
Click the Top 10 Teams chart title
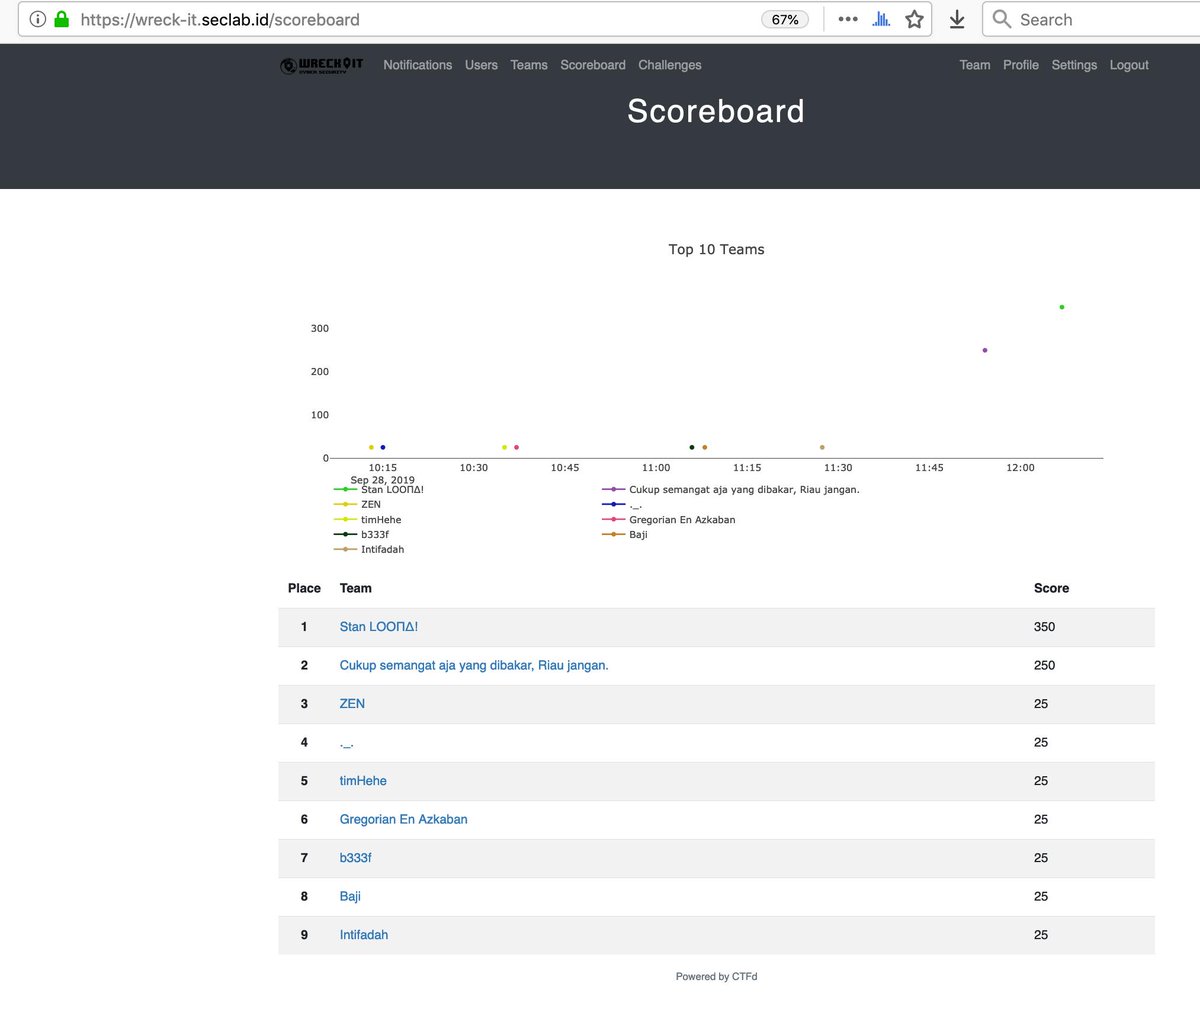pos(716,250)
